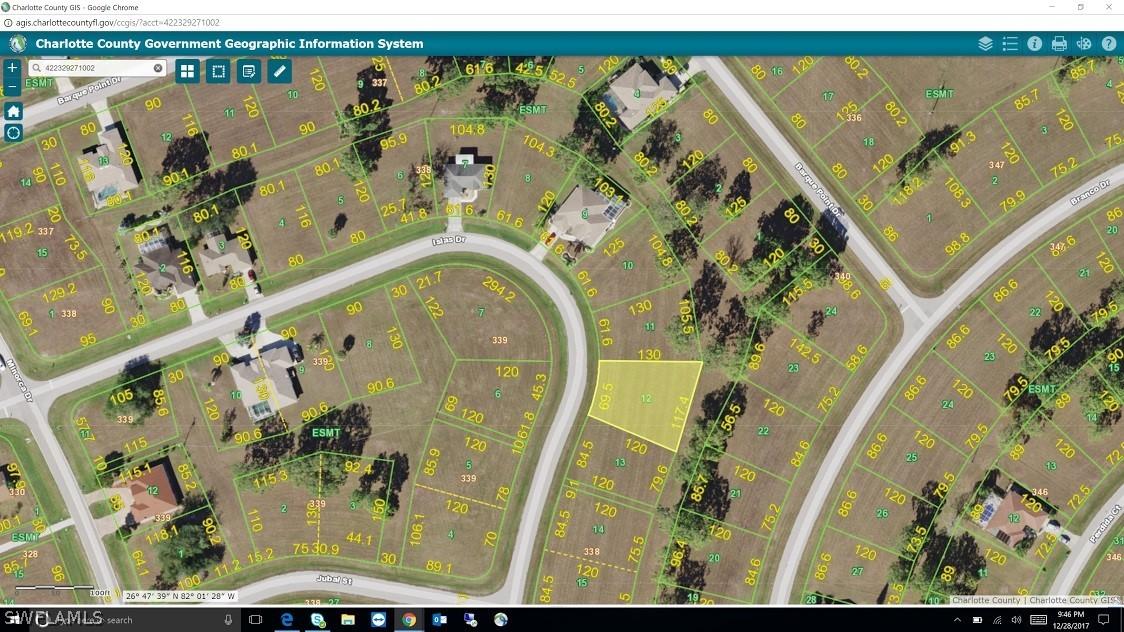Zoom in with the plus button

coord(12,68)
